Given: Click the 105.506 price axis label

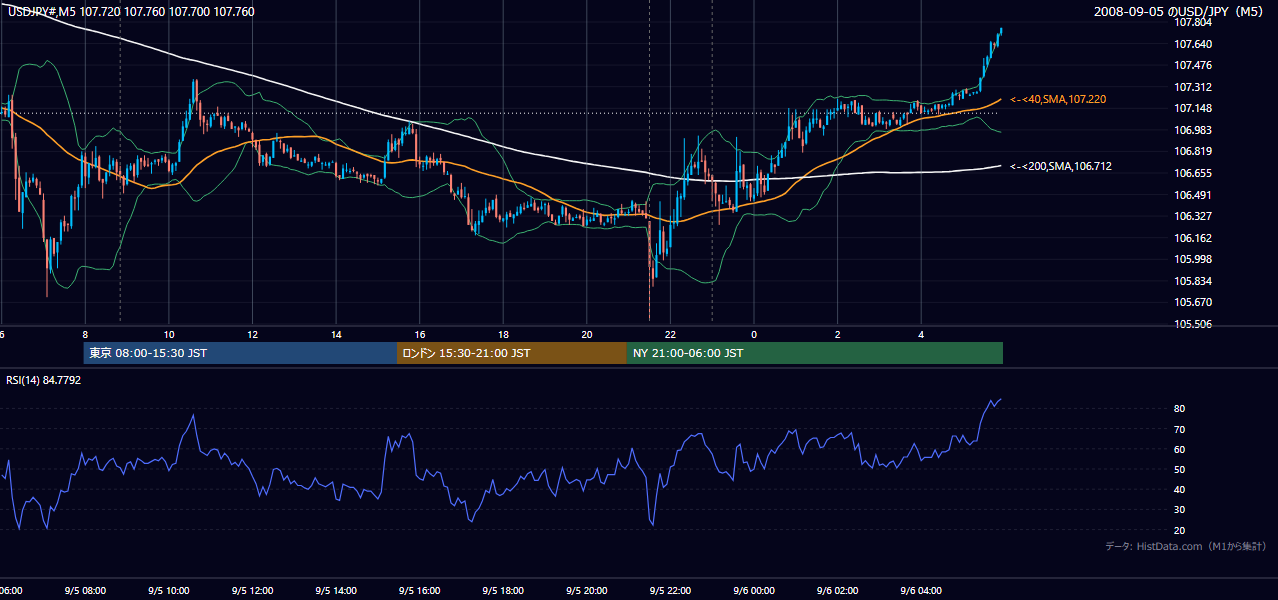Looking at the screenshot, I should click(x=1194, y=324).
